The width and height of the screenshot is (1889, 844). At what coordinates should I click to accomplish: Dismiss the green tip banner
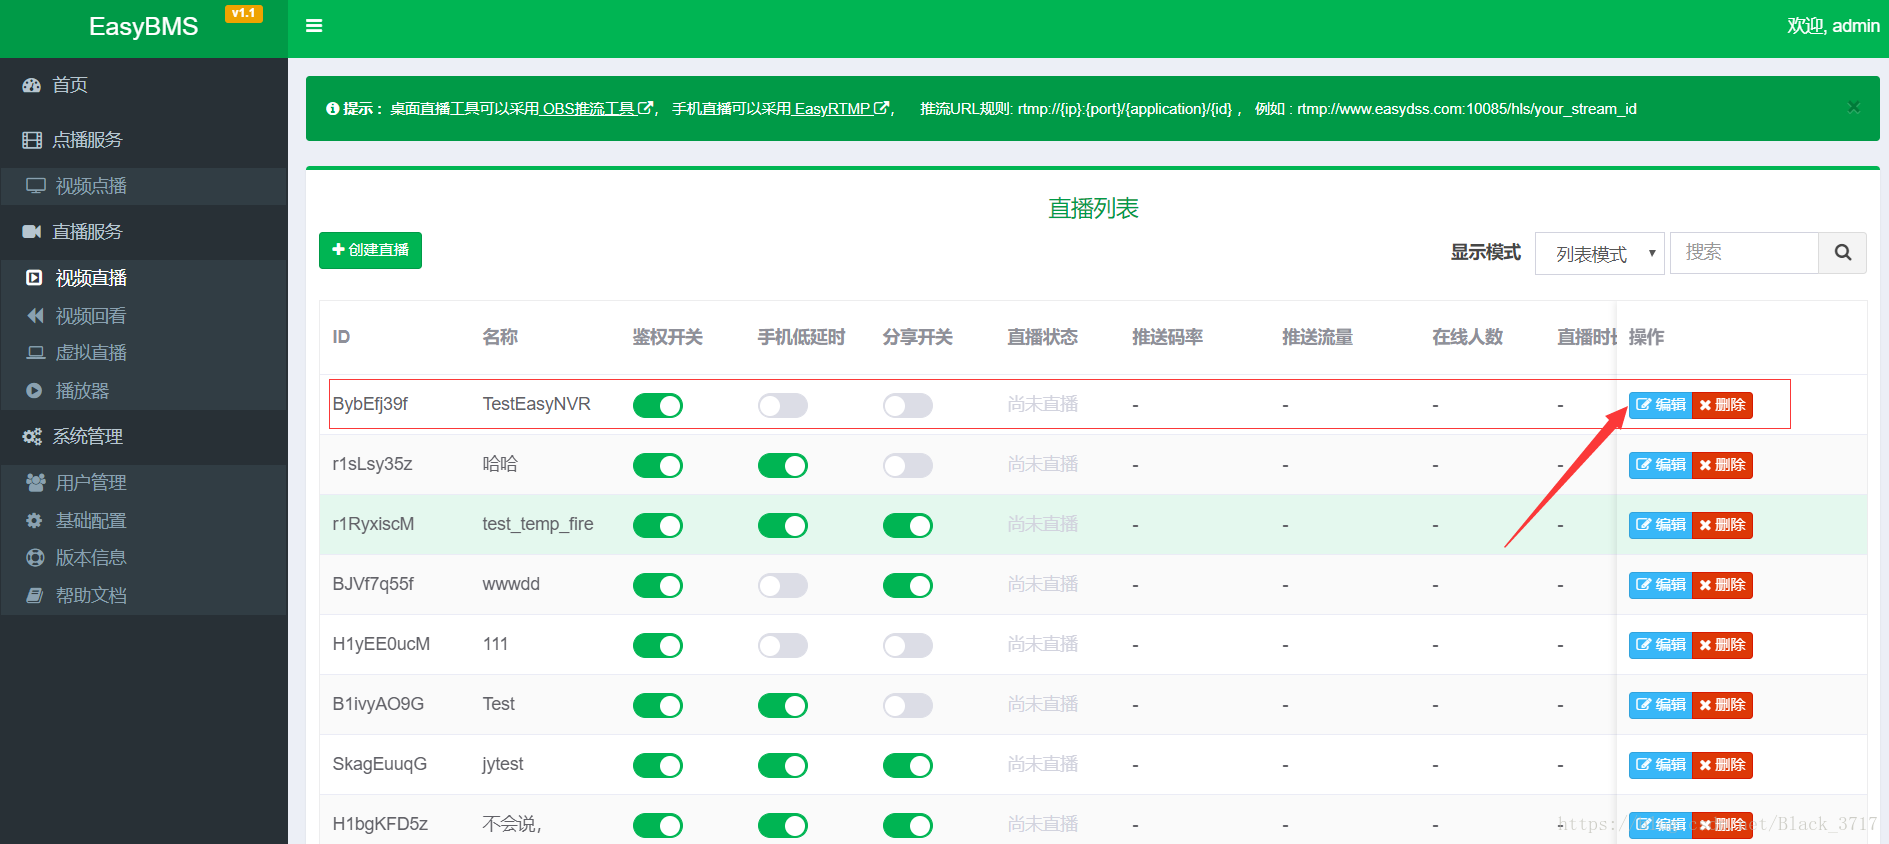pyautogui.click(x=1853, y=107)
